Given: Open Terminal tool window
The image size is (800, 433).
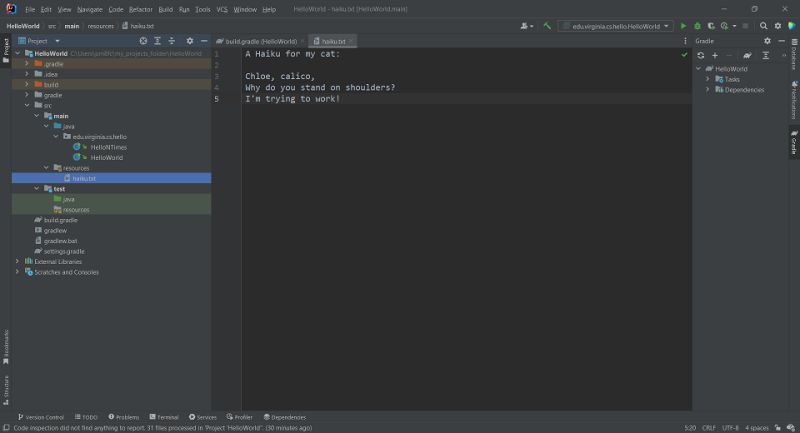Looking at the screenshot, I should pos(164,417).
